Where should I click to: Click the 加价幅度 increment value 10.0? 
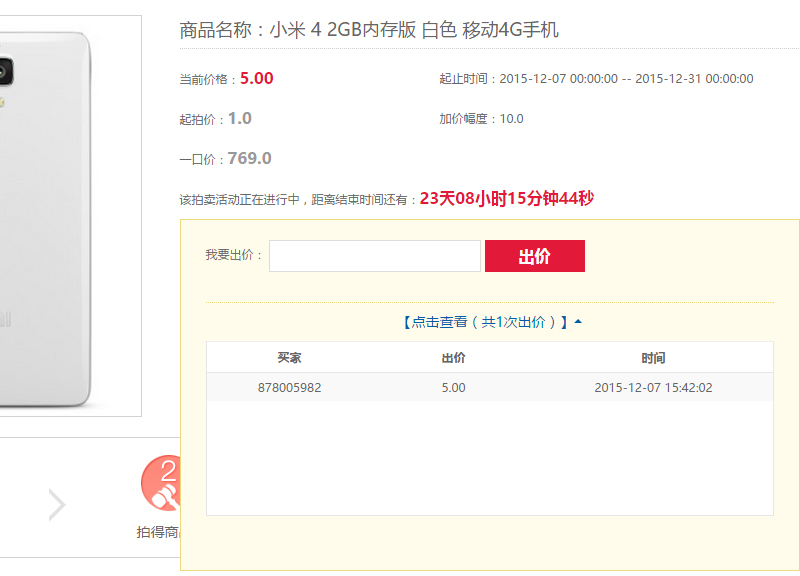(511, 119)
